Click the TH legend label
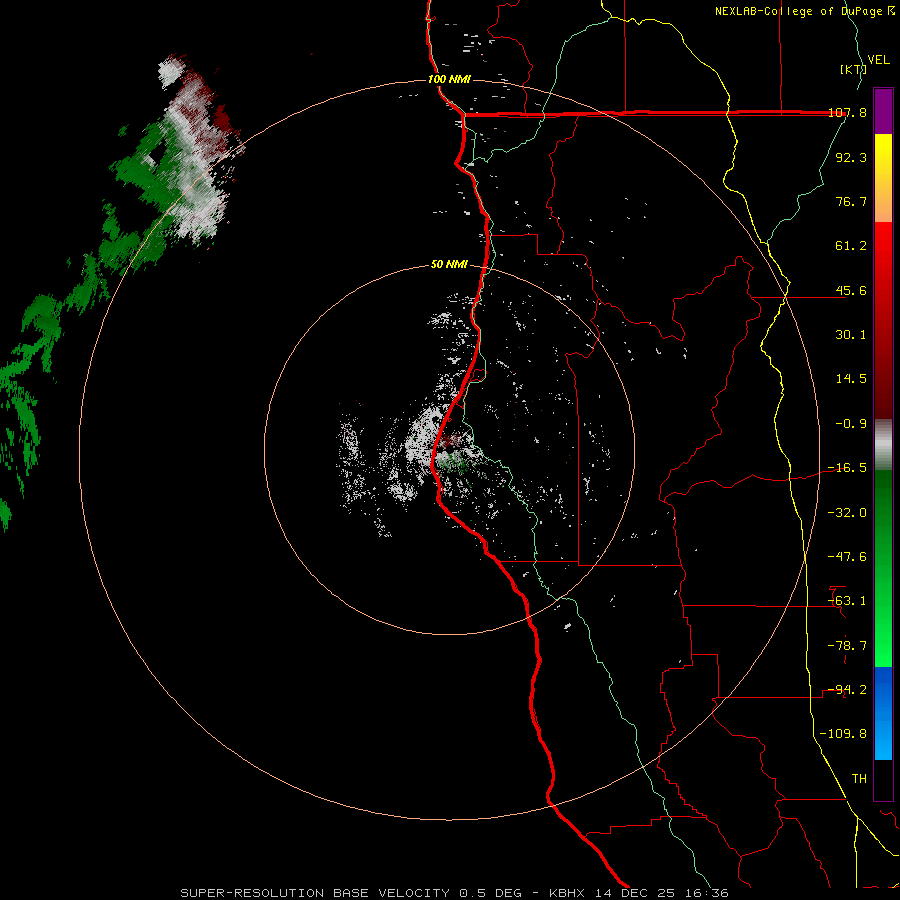The height and width of the screenshot is (900, 900). pyautogui.click(x=859, y=779)
